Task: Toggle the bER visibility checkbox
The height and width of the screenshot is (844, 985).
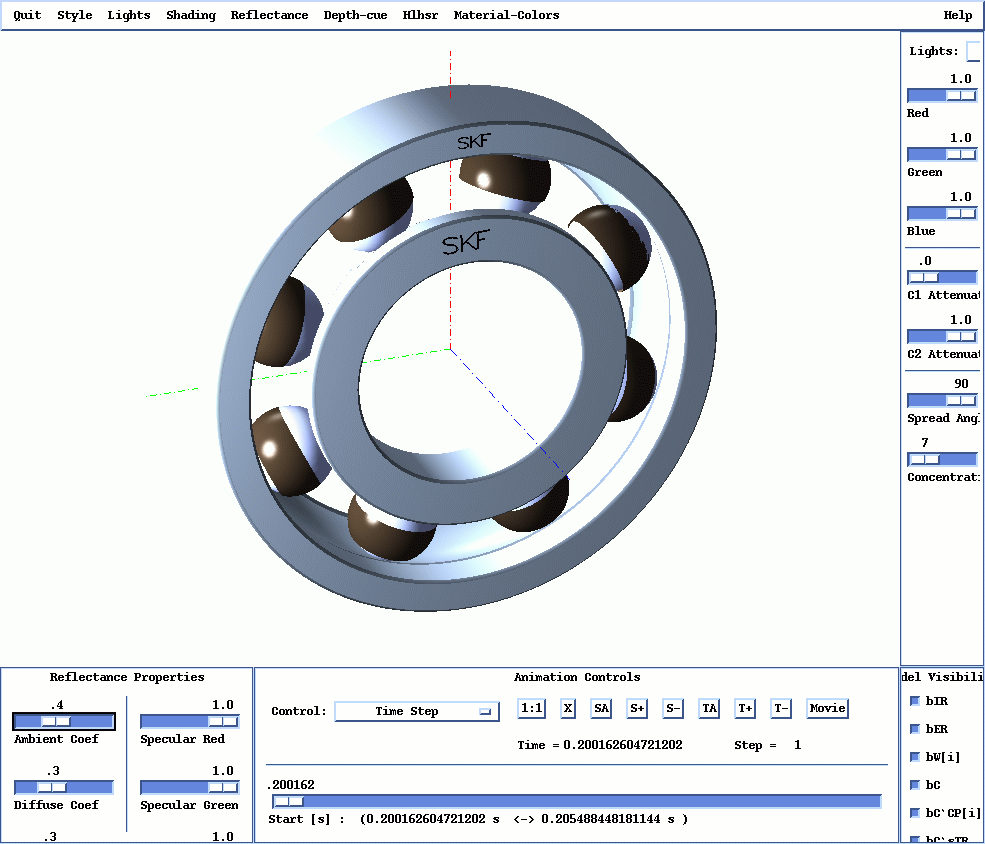Action: click(x=915, y=728)
